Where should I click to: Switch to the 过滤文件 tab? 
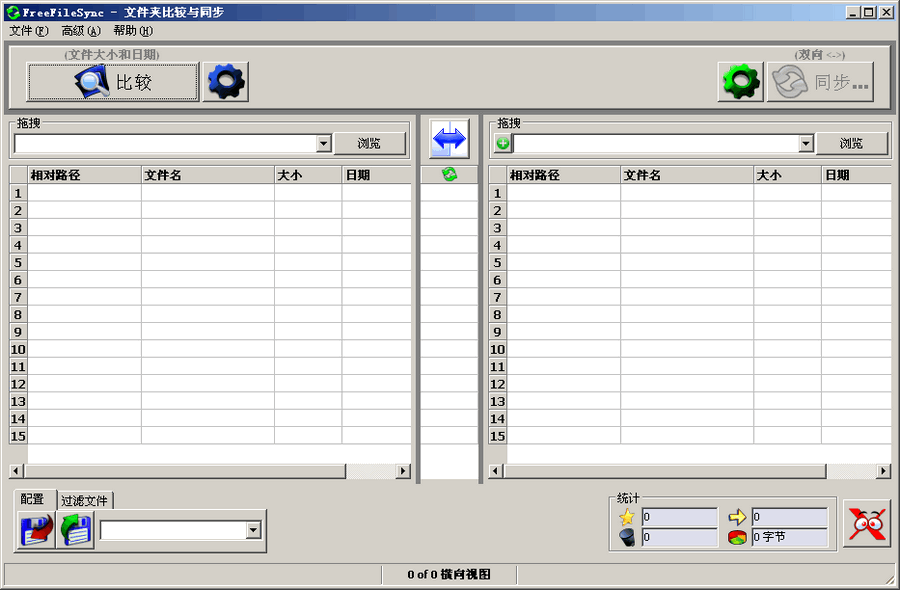coord(86,499)
